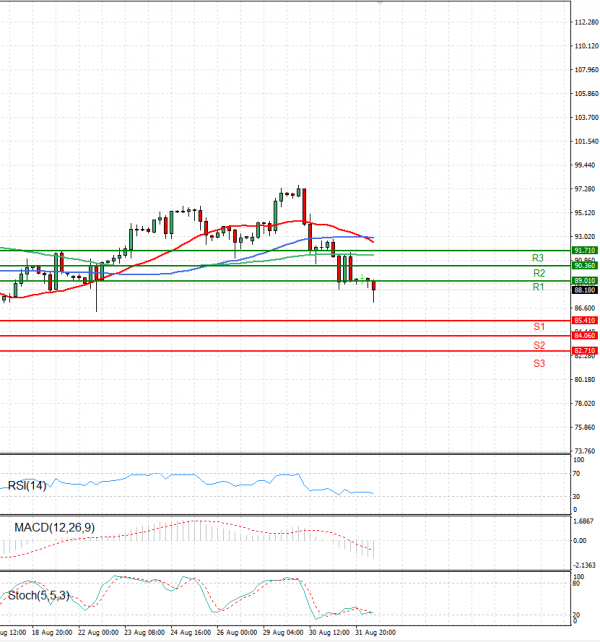The height and width of the screenshot is (642, 600).
Task: Click the R1 resistance level label
Action: click(538, 288)
